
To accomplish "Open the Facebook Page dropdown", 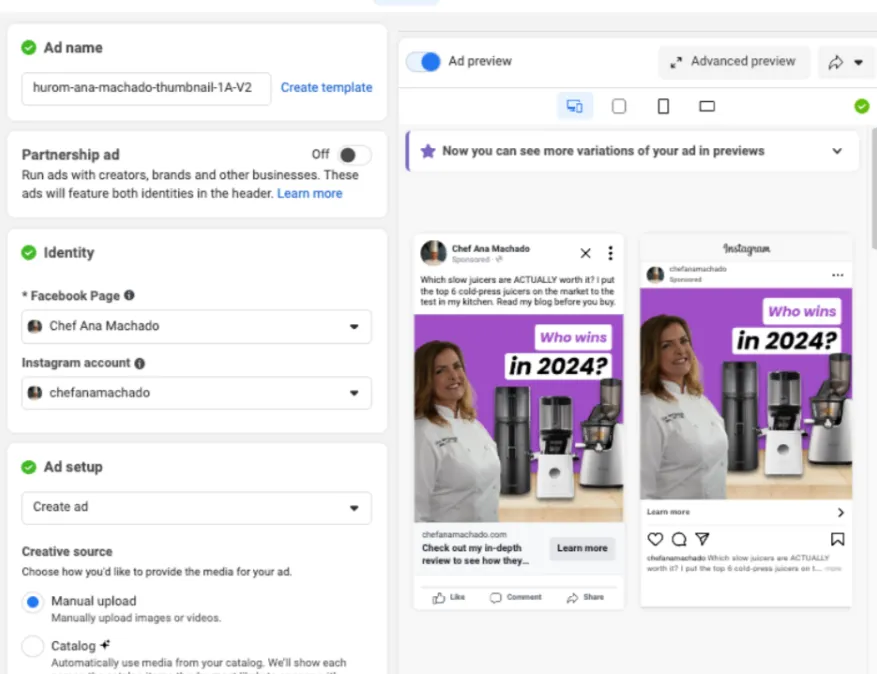I will 196,326.
